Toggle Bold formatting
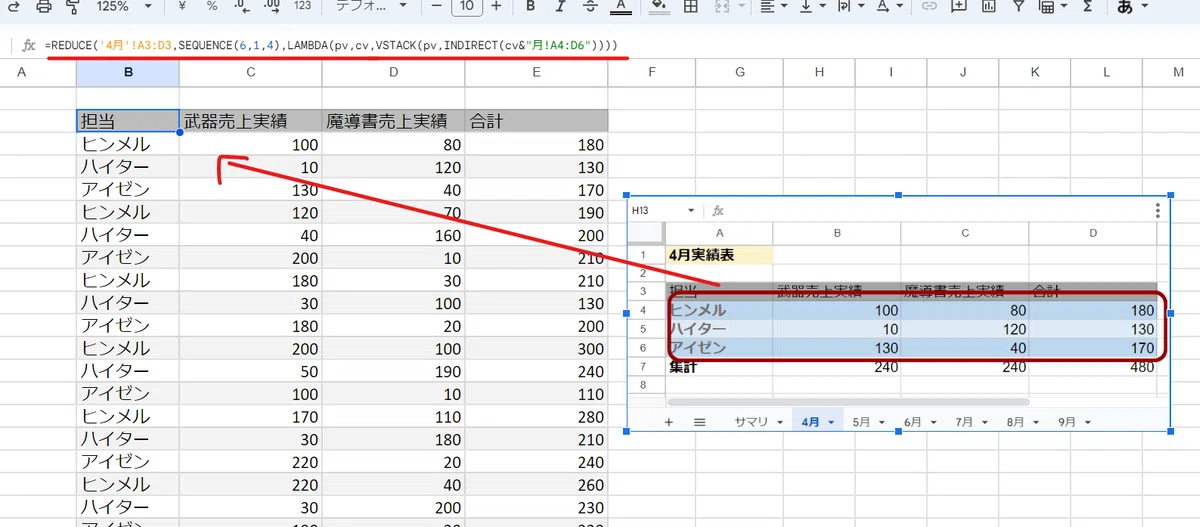 click(531, 6)
